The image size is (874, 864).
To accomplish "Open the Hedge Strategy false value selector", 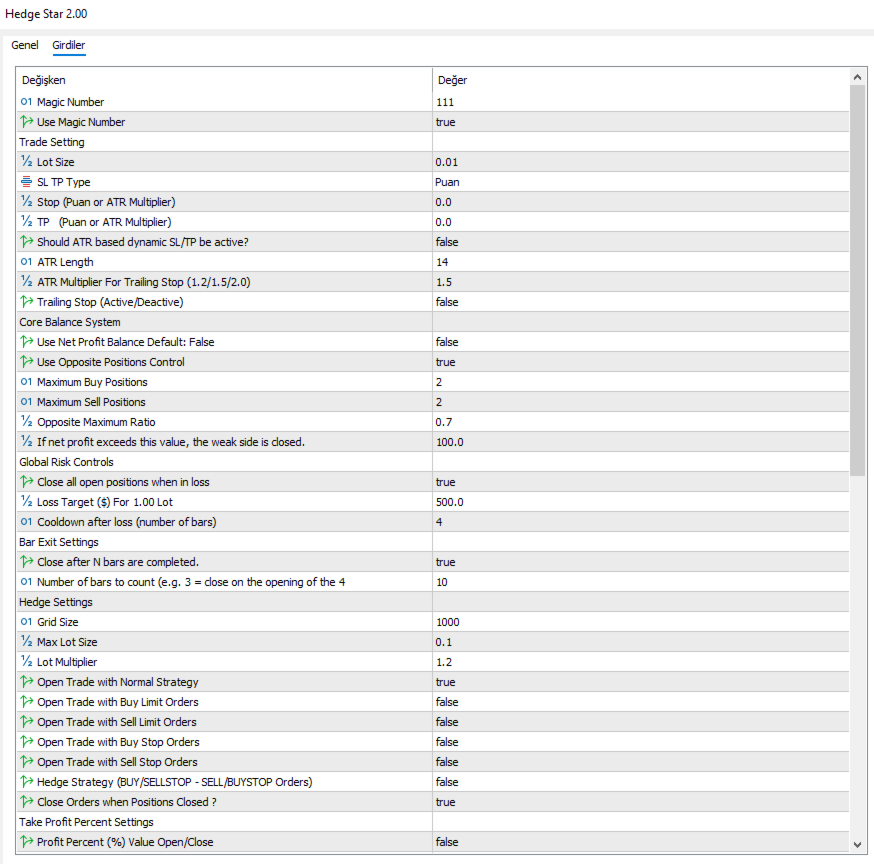I will [x=447, y=782].
